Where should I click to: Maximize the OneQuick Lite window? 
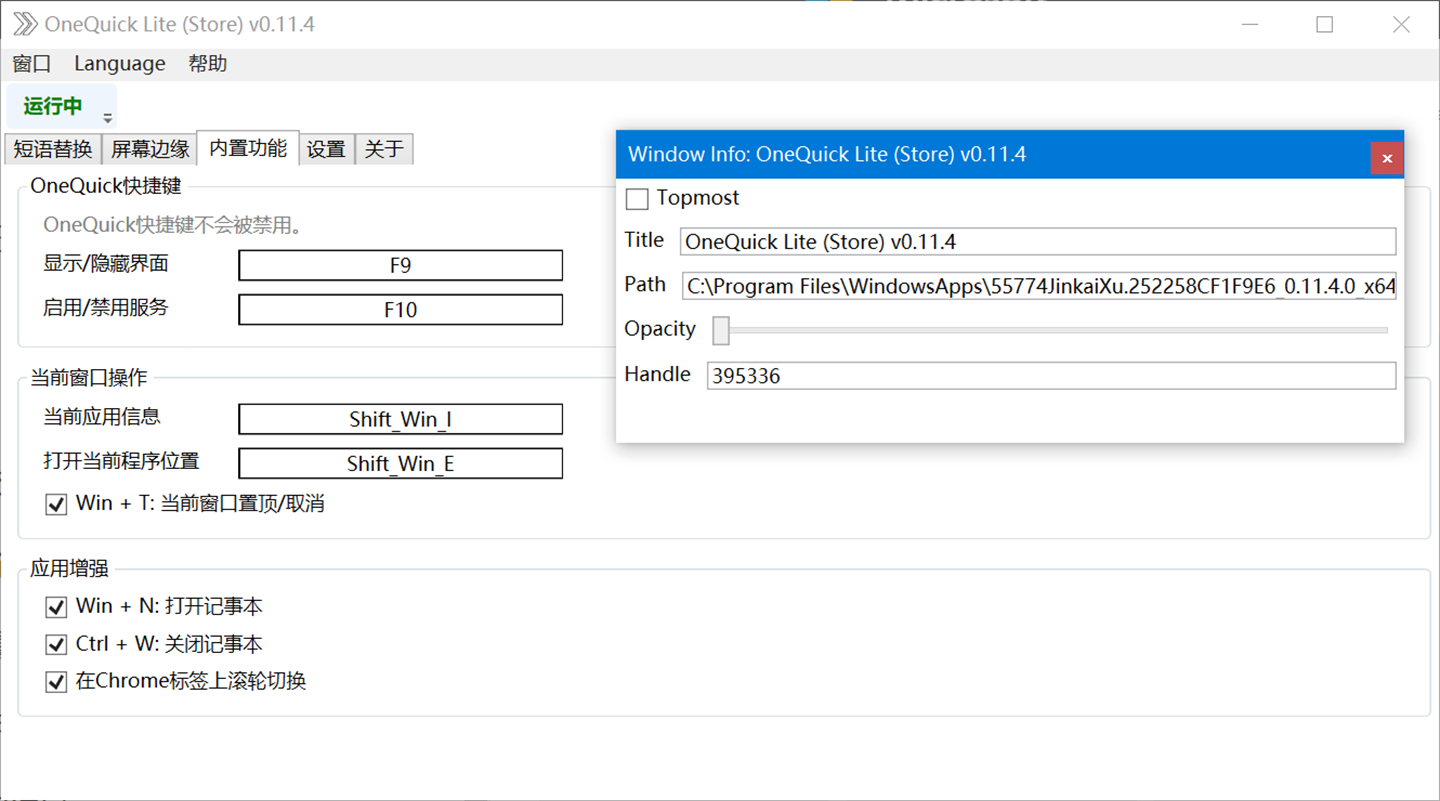click(x=1325, y=25)
